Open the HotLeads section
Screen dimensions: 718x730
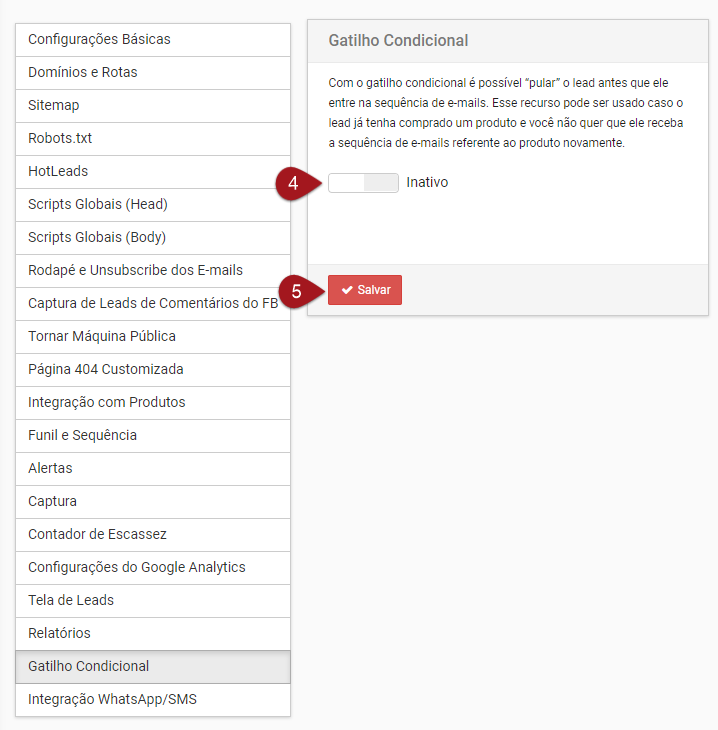(58, 172)
